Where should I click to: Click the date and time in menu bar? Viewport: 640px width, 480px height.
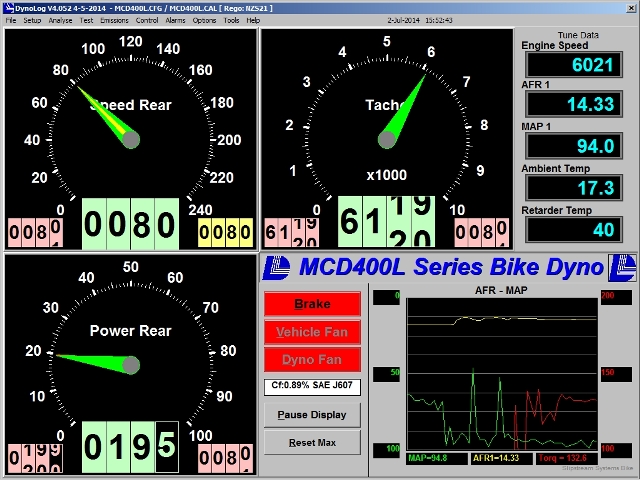pos(420,20)
